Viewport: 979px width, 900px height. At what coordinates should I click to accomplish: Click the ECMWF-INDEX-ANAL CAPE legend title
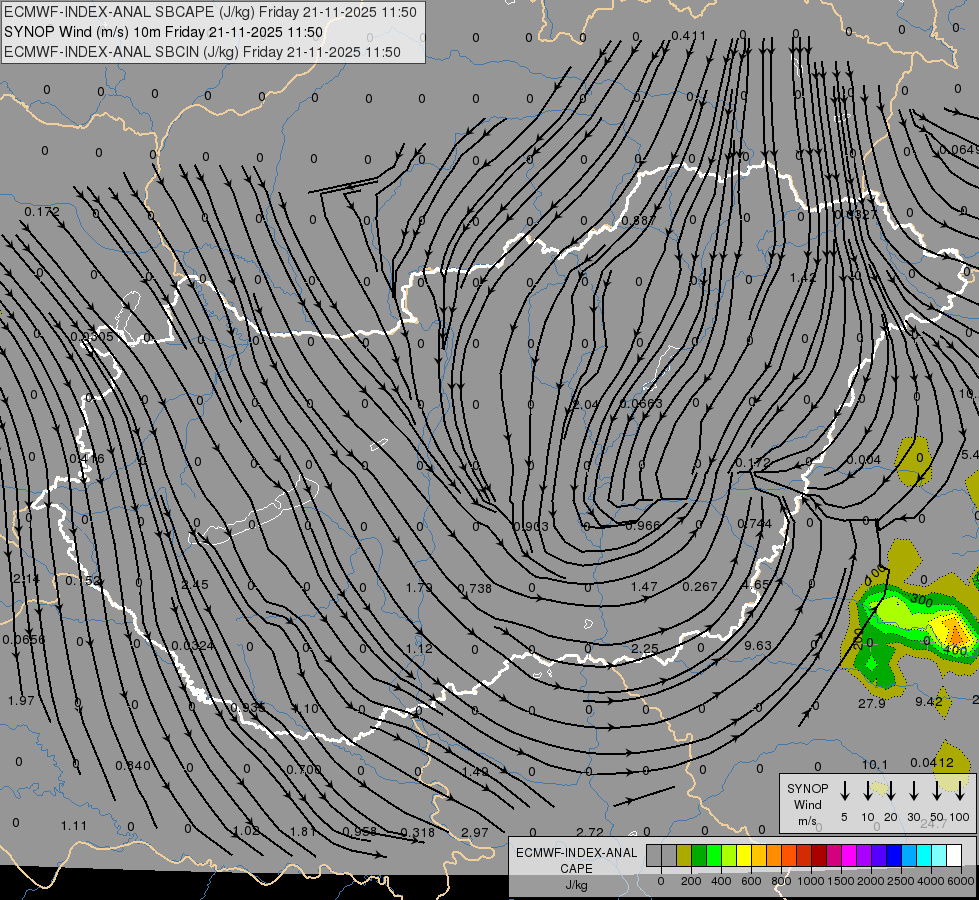pyautogui.click(x=576, y=868)
